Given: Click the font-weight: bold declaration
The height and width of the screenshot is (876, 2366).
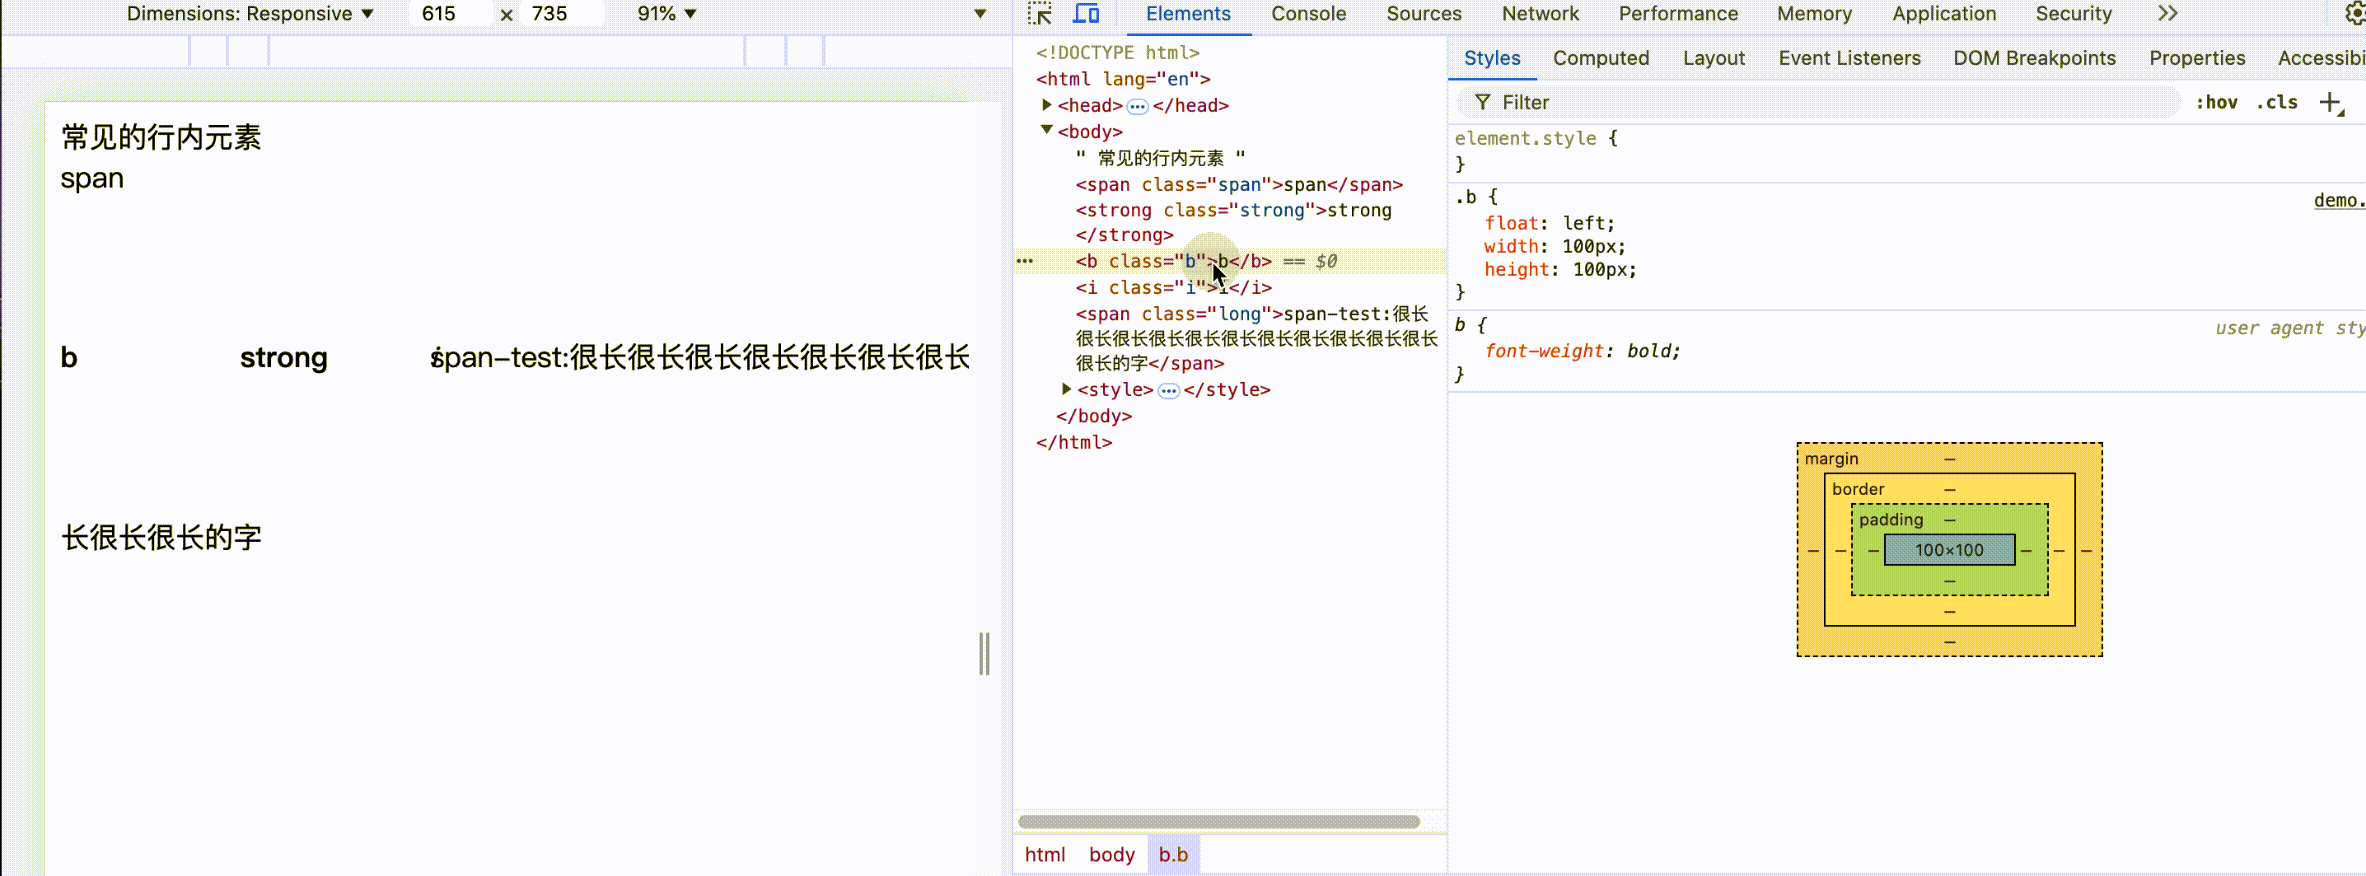Looking at the screenshot, I should (x=1582, y=351).
